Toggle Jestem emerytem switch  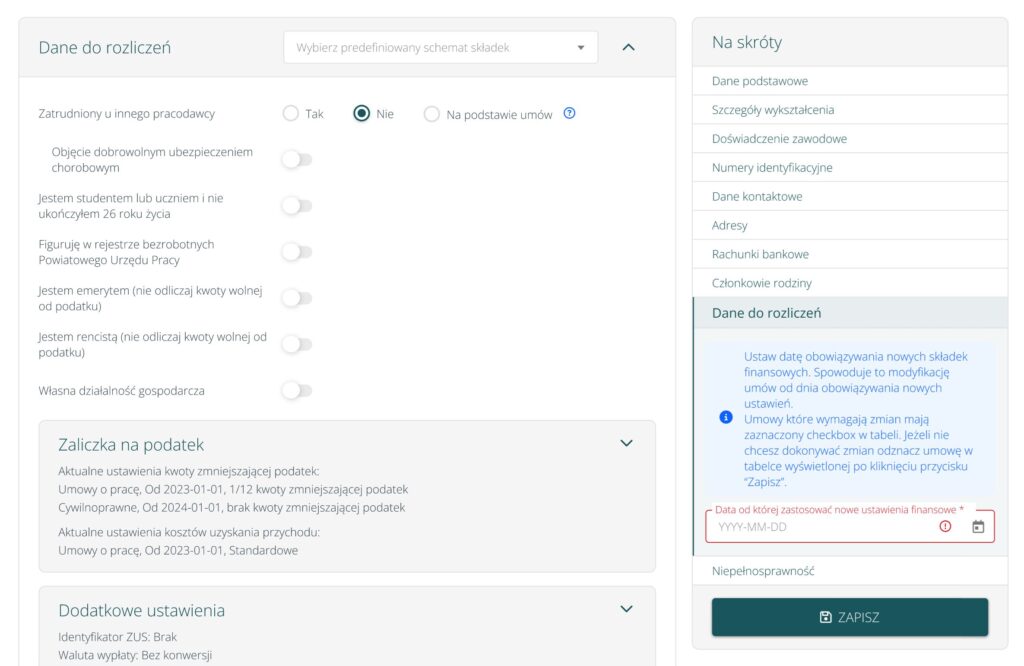coord(296,298)
